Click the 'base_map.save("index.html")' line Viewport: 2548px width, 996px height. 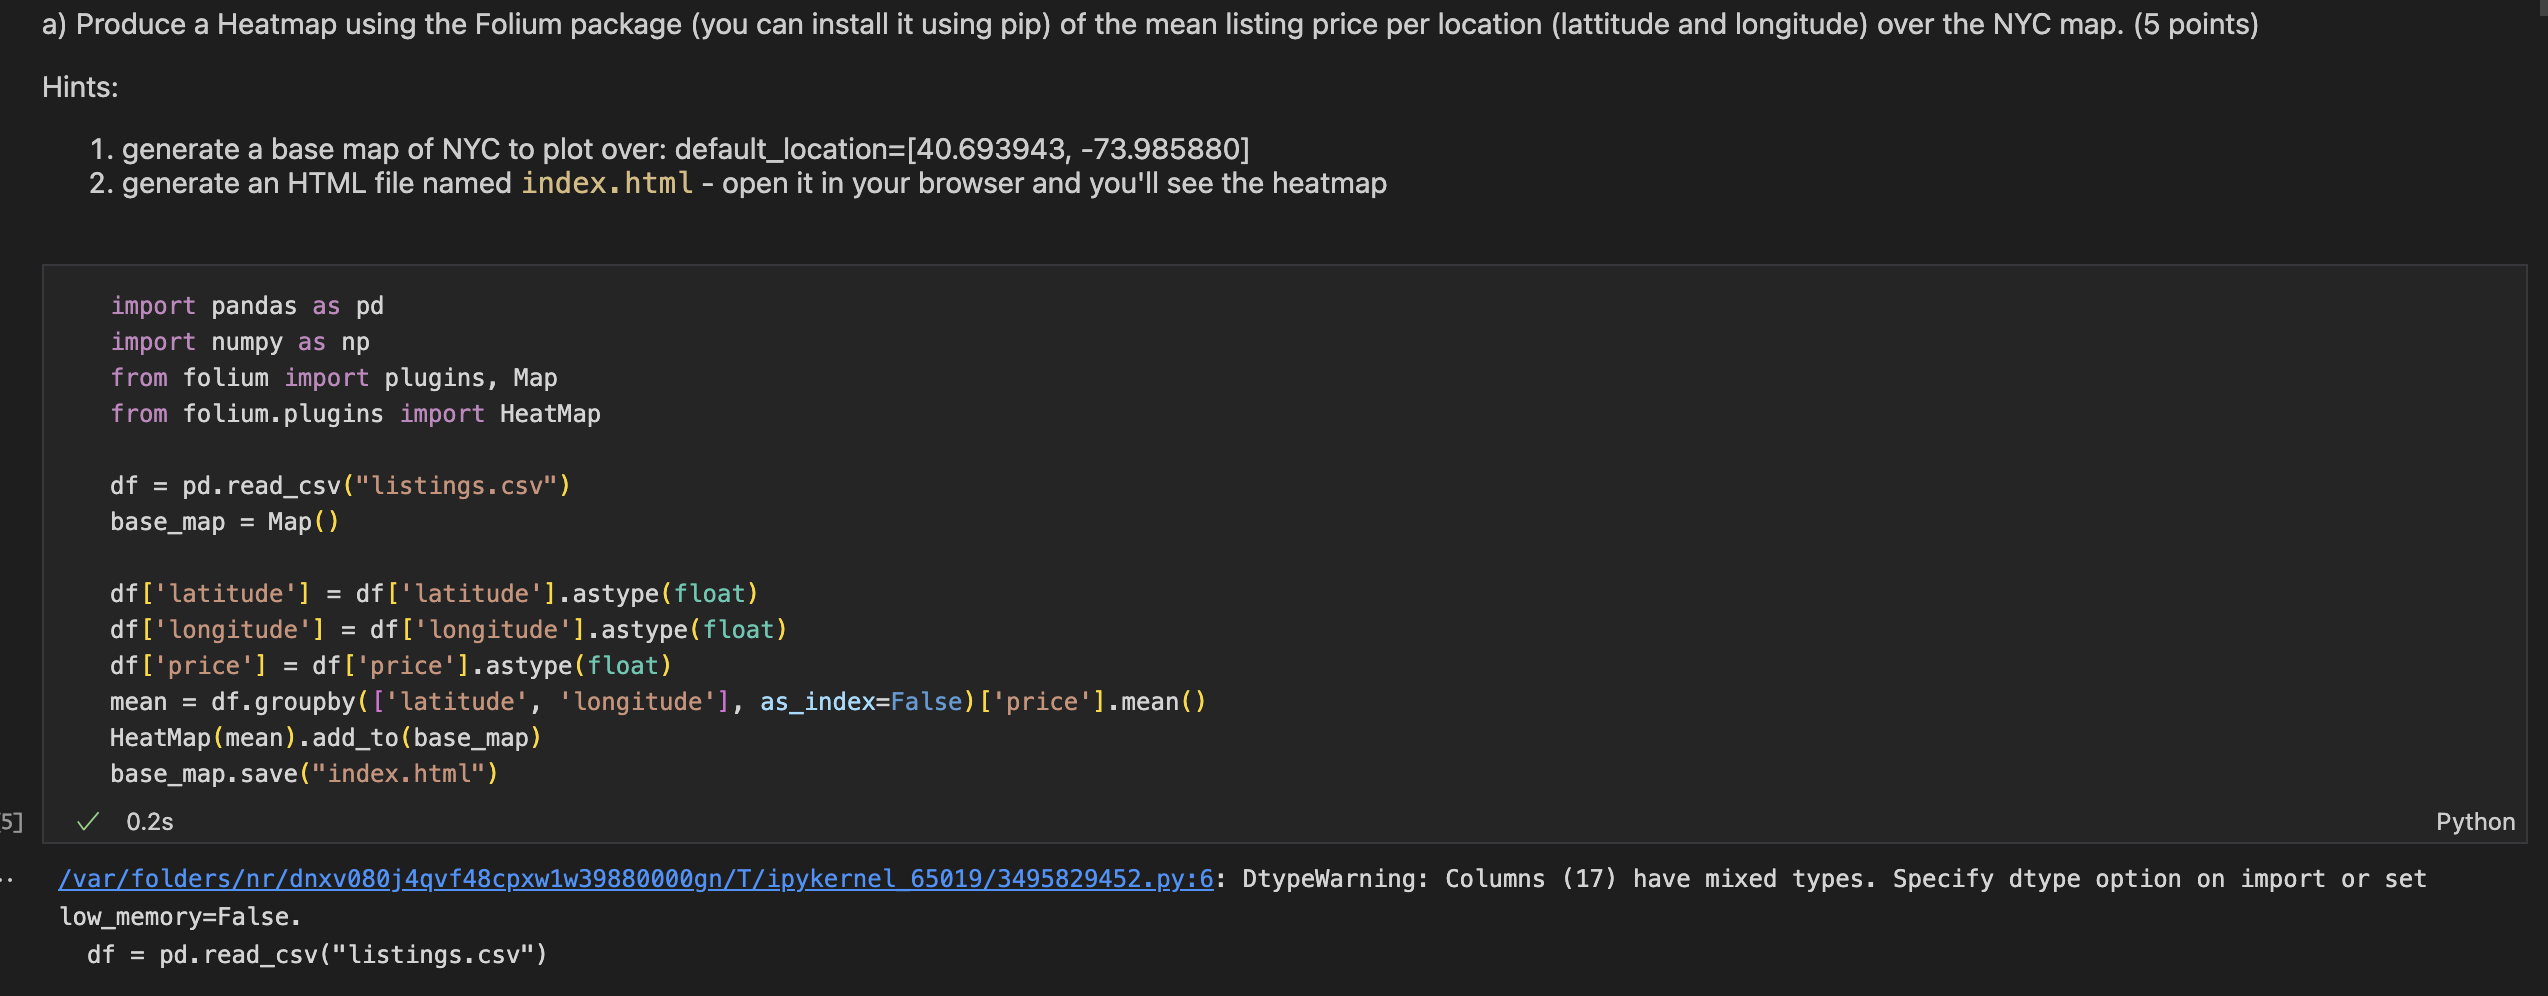point(304,774)
